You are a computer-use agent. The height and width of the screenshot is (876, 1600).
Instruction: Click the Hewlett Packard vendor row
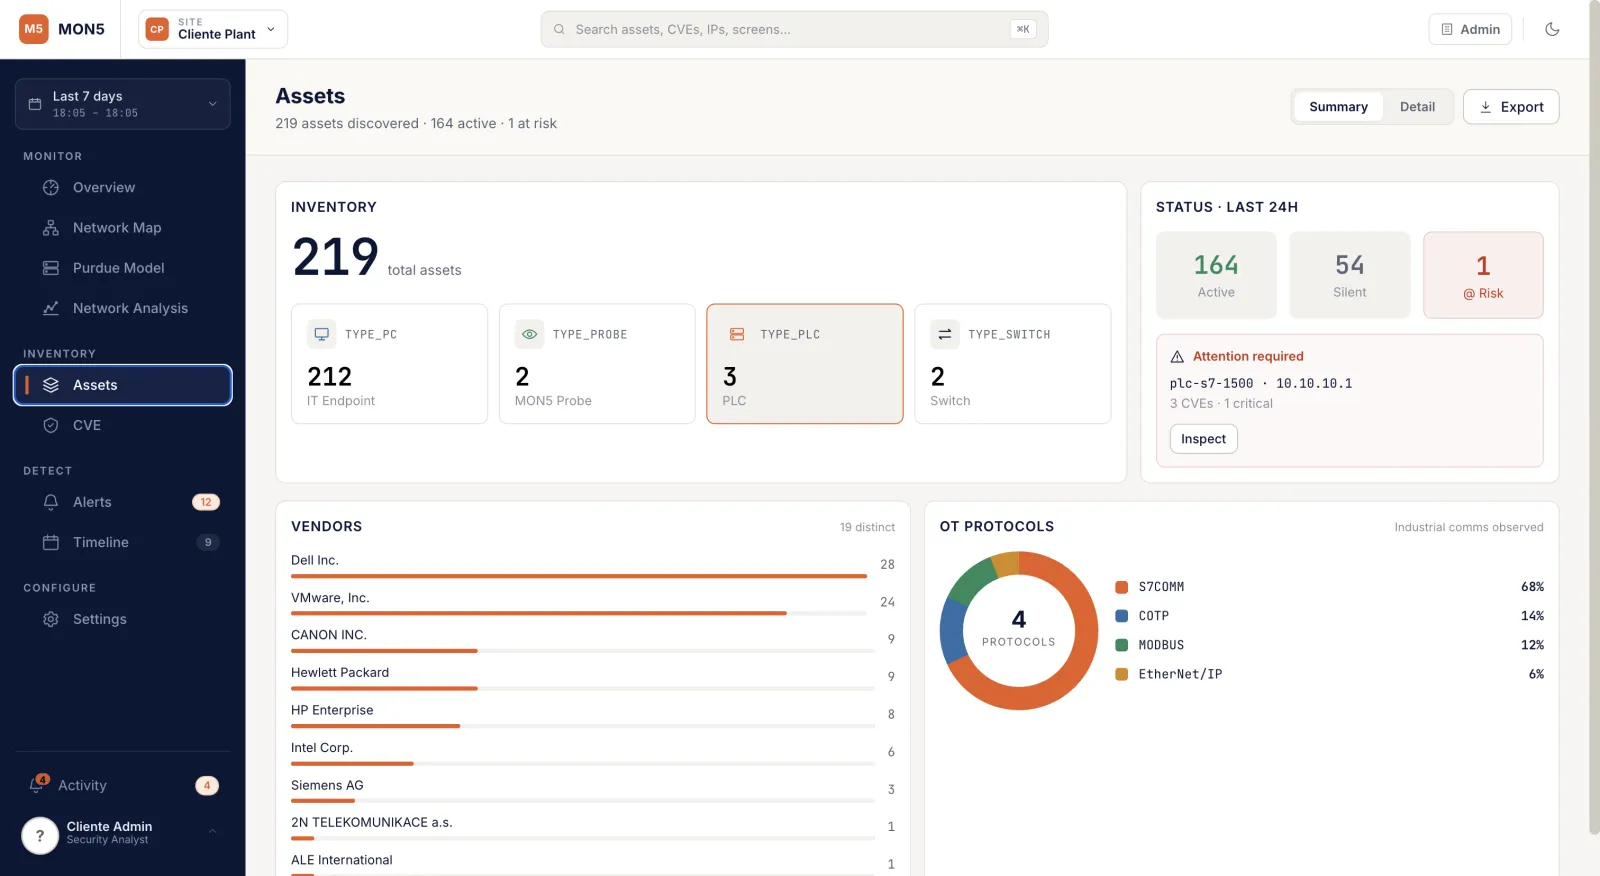(x=593, y=677)
